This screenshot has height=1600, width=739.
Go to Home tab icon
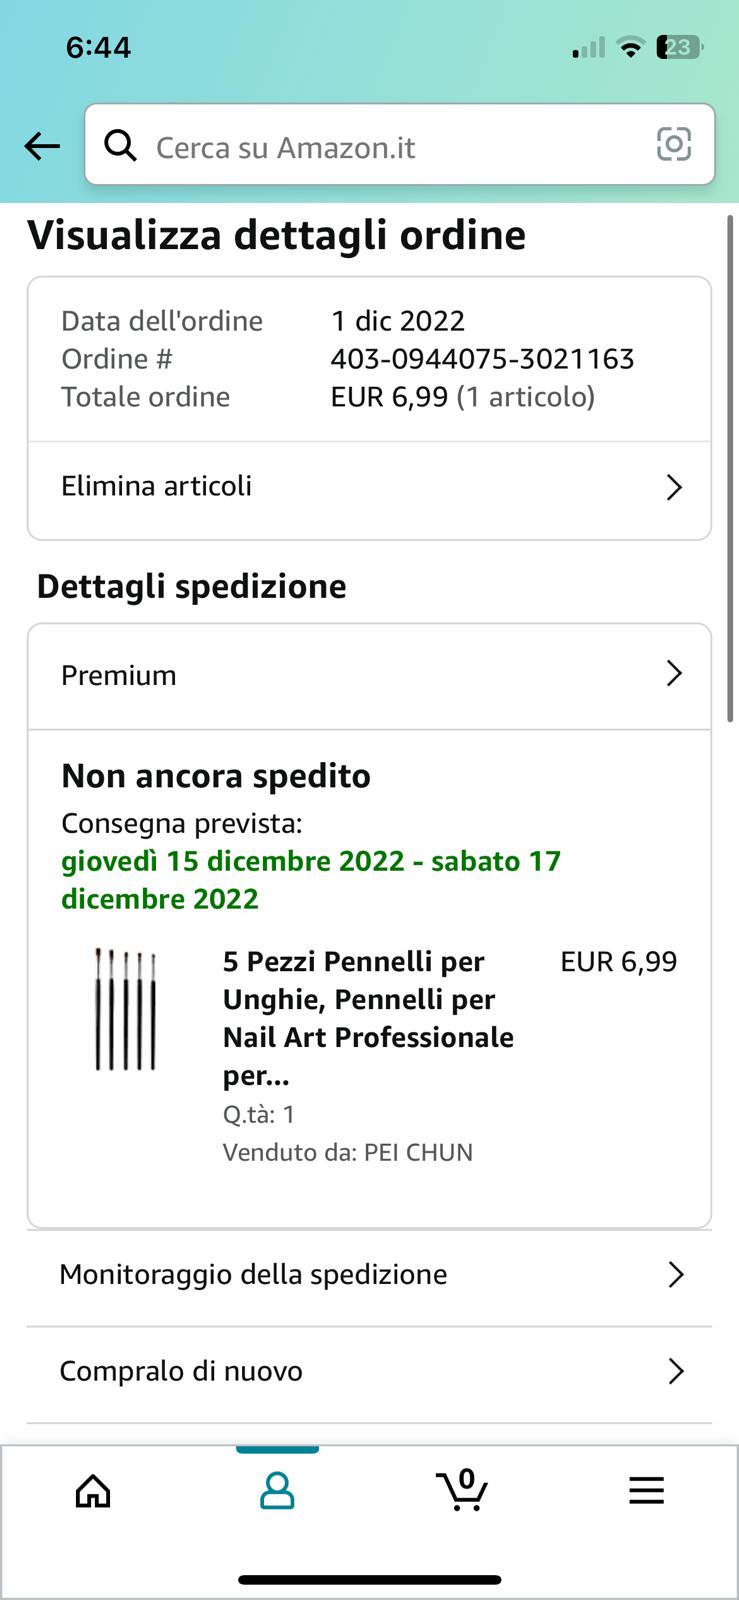[x=93, y=1491]
